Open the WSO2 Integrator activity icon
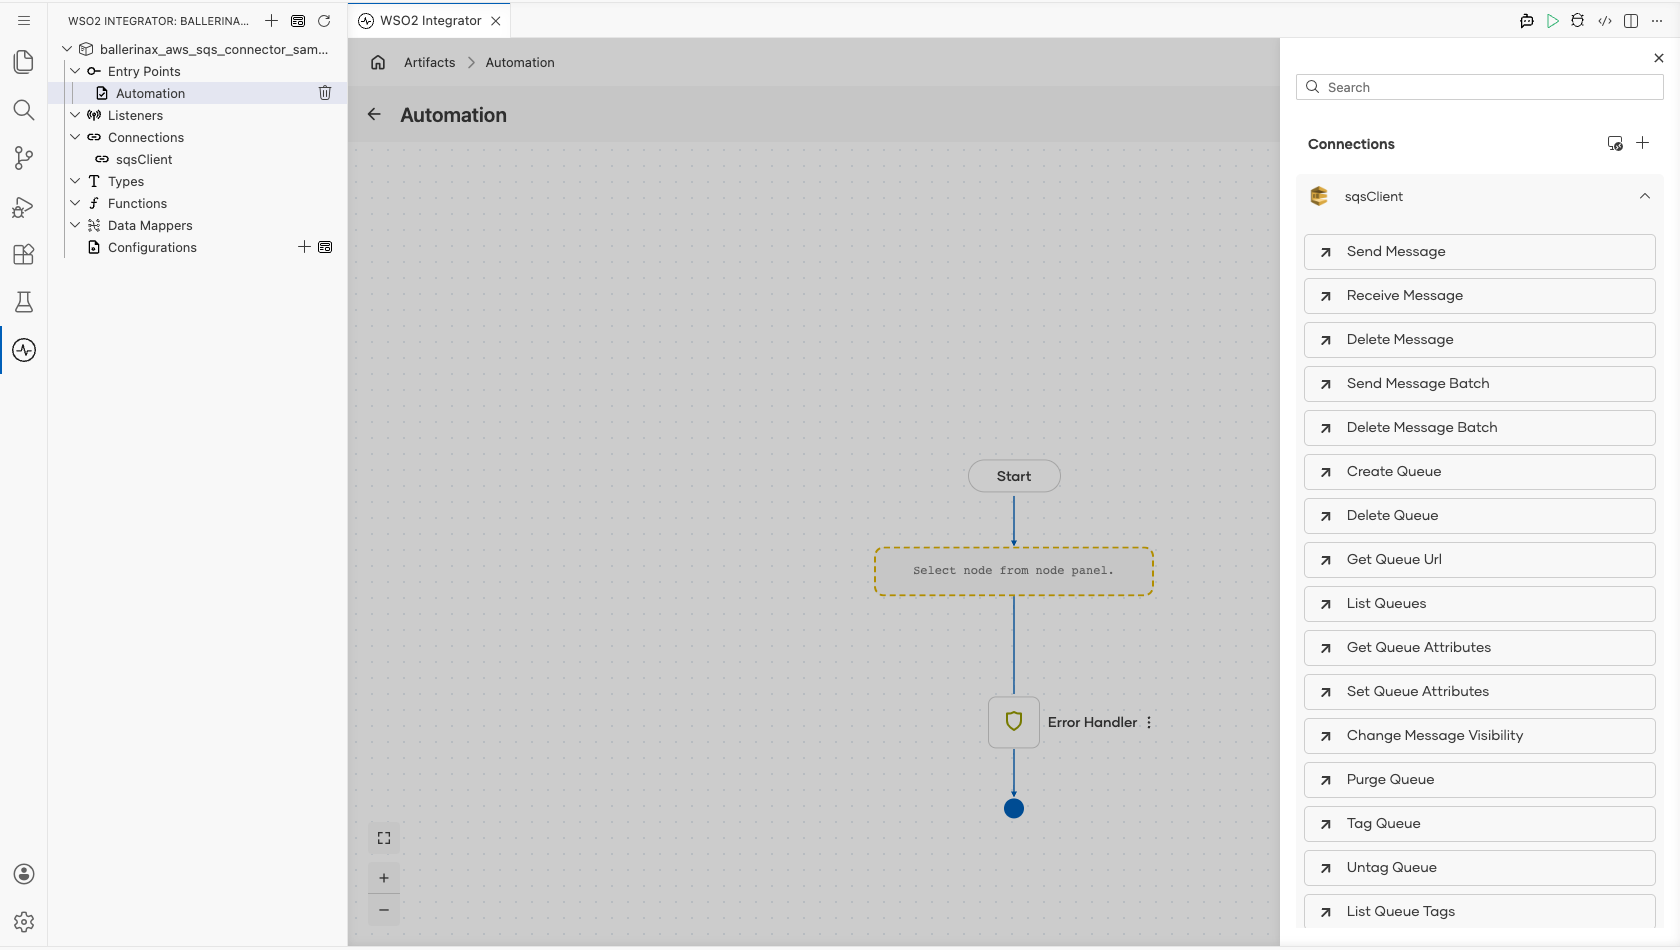This screenshot has height=950, width=1680. tap(24, 350)
